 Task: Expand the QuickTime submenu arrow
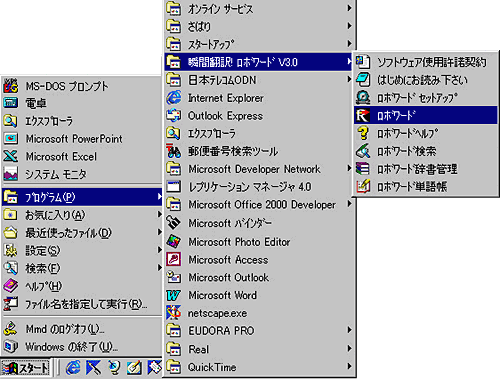click(349, 366)
